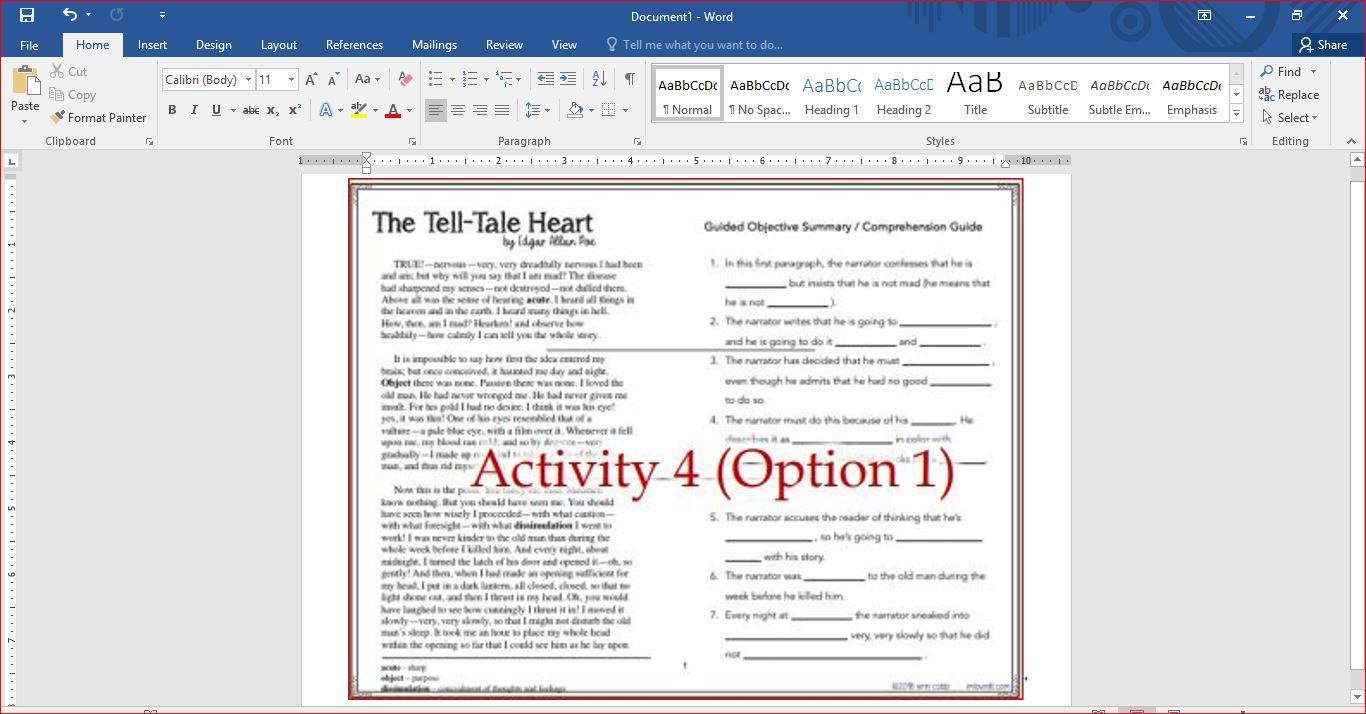Click the Shading paint bucket icon
Image resolution: width=1366 pixels, height=714 pixels.
coord(575,110)
